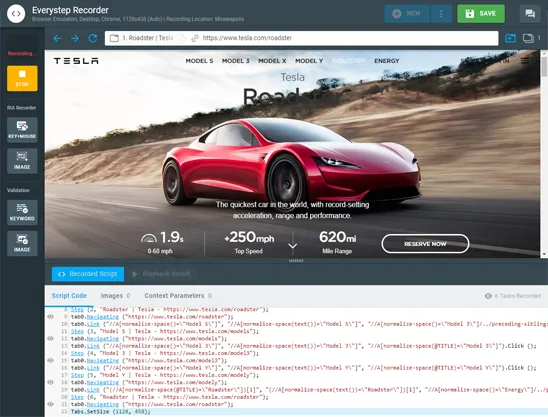This screenshot has width=548, height=417.
Task: Click 'Step' keyword on line 14 (Model 3)
Action: (77, 353)
